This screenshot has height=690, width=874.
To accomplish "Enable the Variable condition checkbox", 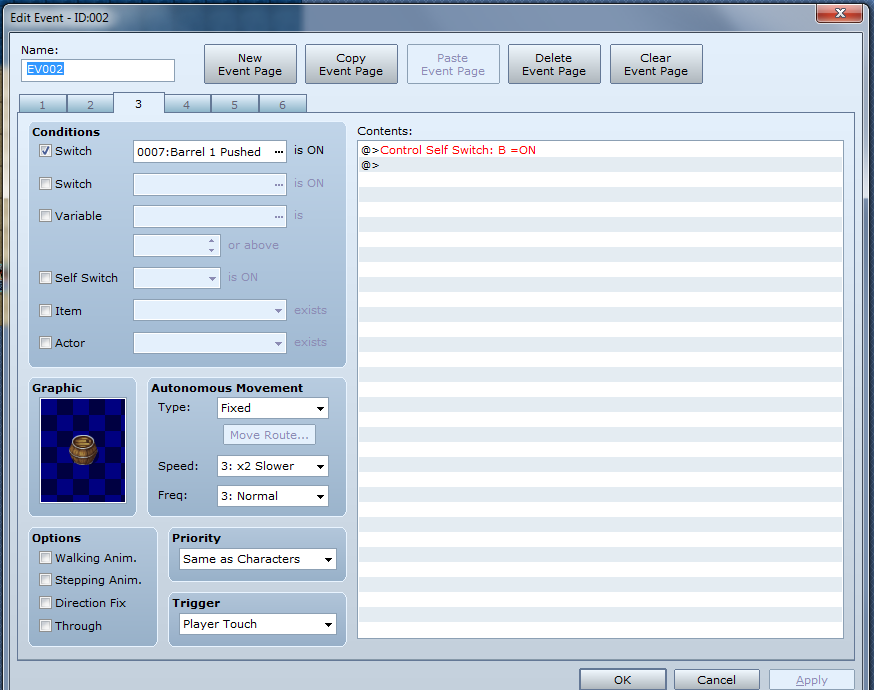I will (45, 215).
